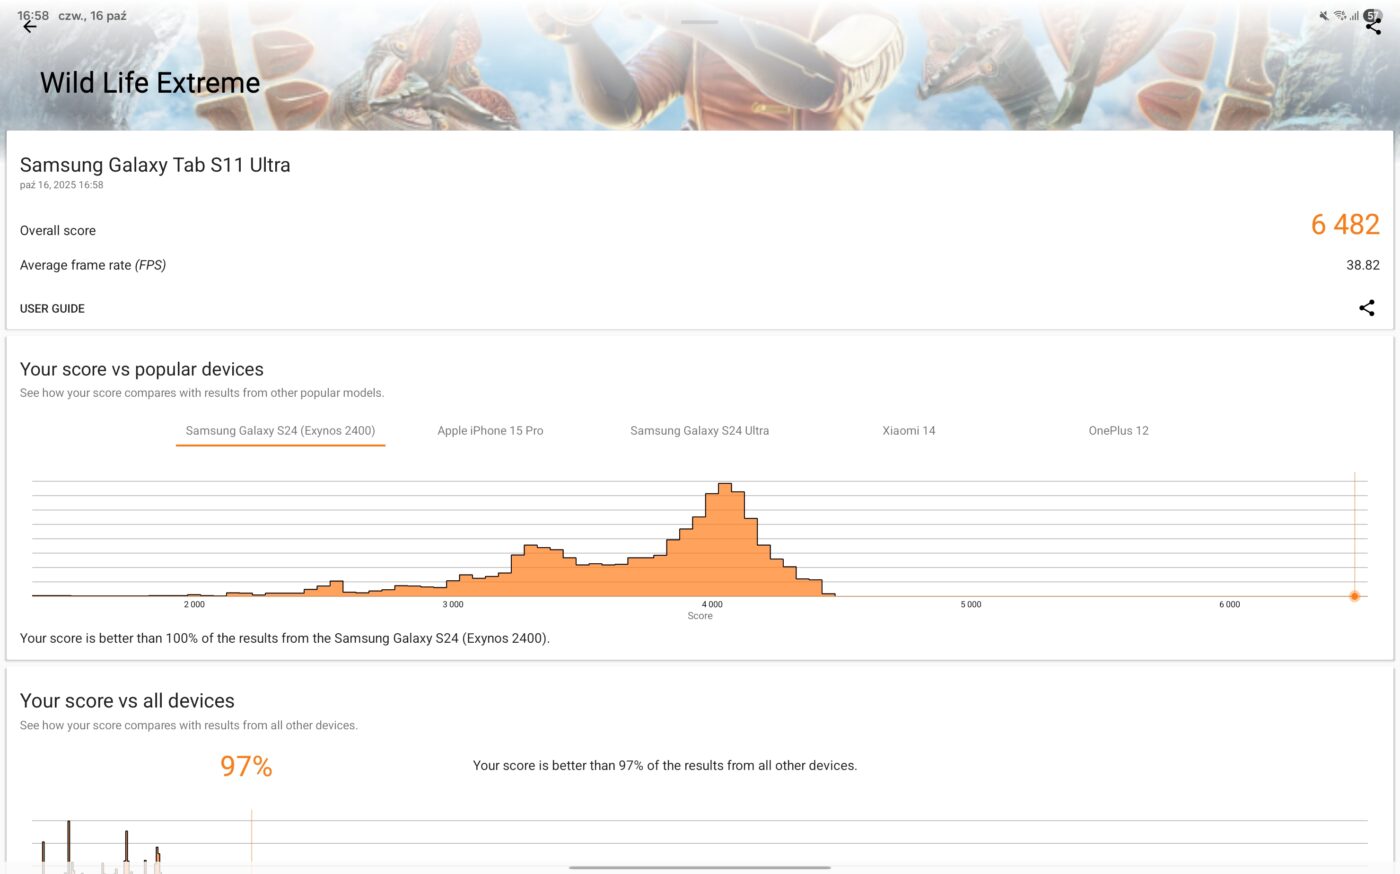The image size is (1400, 874).
Task: Tap the battery indicator in the status bar
Action: [x=1373, y=15]
